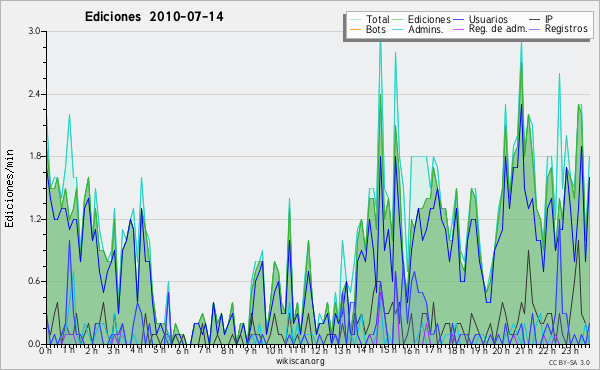This screenshot has width=600, height=370.
Task: Click the 2.4 y-axis value
Action: tap(34, 94)
